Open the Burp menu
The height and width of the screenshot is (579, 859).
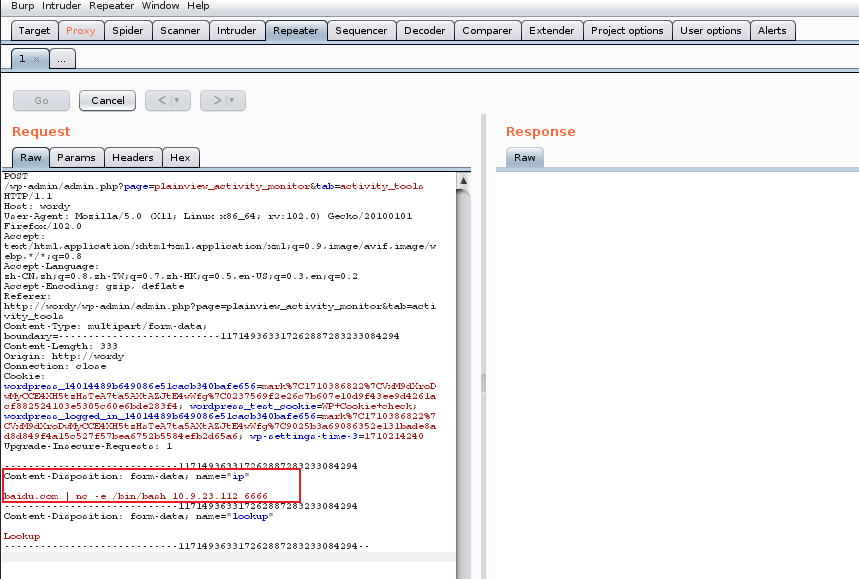coord(22,5)
